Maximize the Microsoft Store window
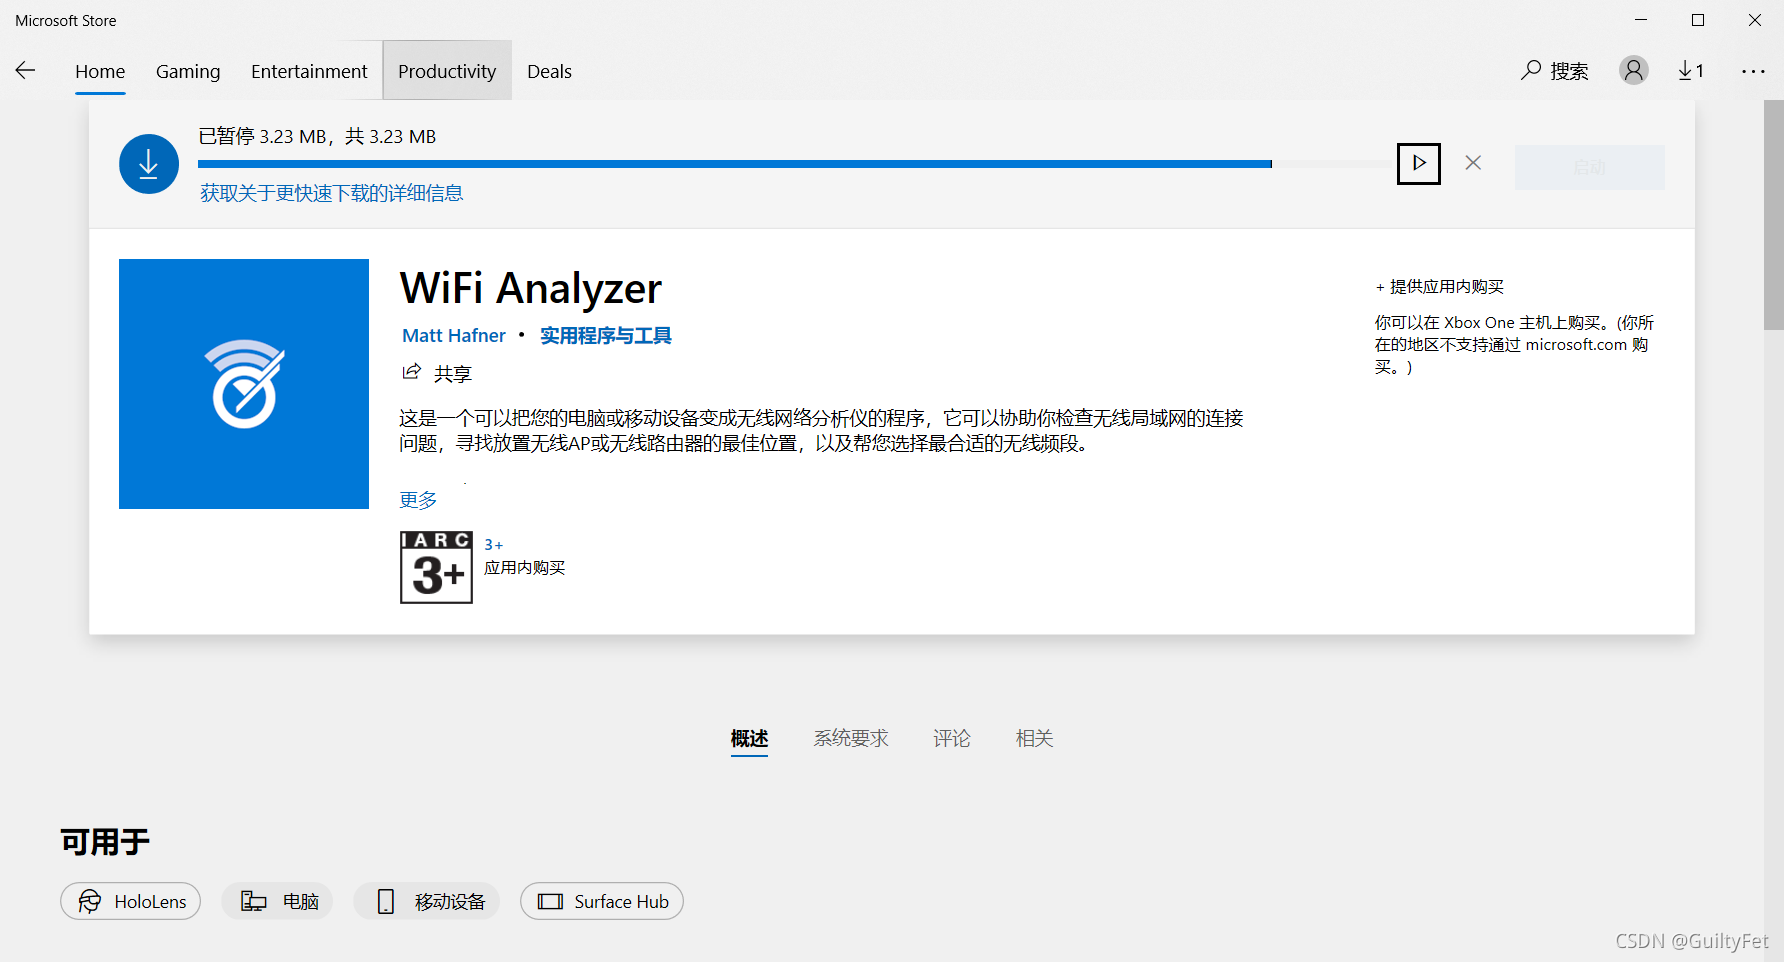Image resolution: width=1784 pixels, height=962 pixels. click(x=1698, y=20)
